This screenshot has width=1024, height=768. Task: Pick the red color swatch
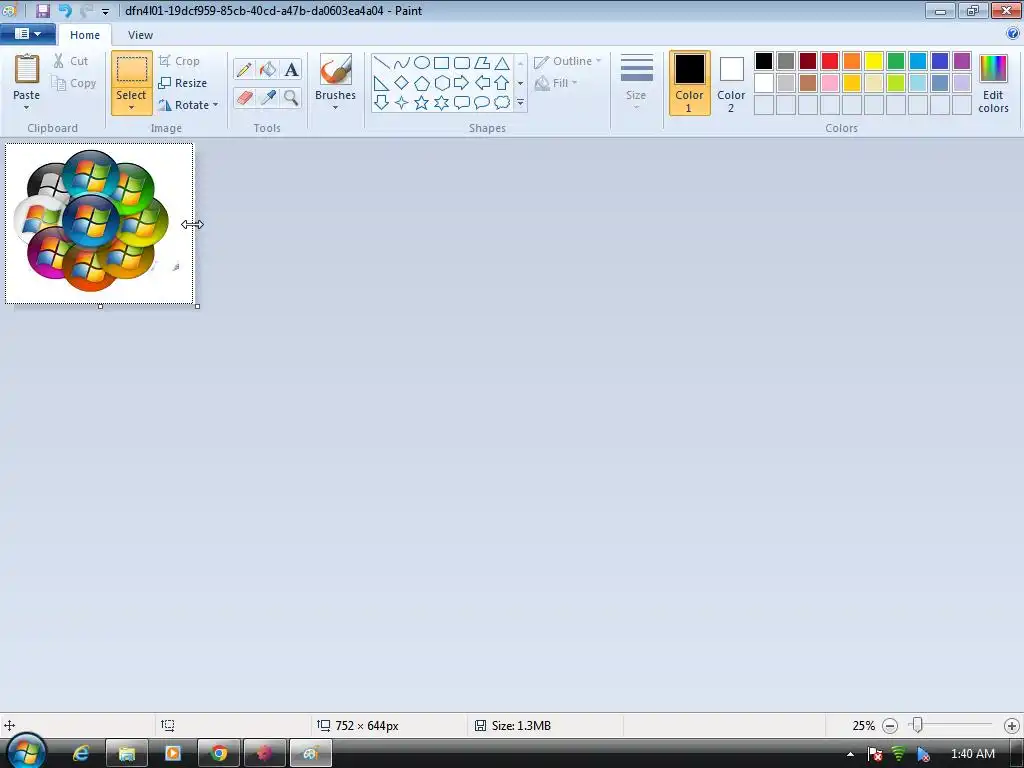coord(830,61)
